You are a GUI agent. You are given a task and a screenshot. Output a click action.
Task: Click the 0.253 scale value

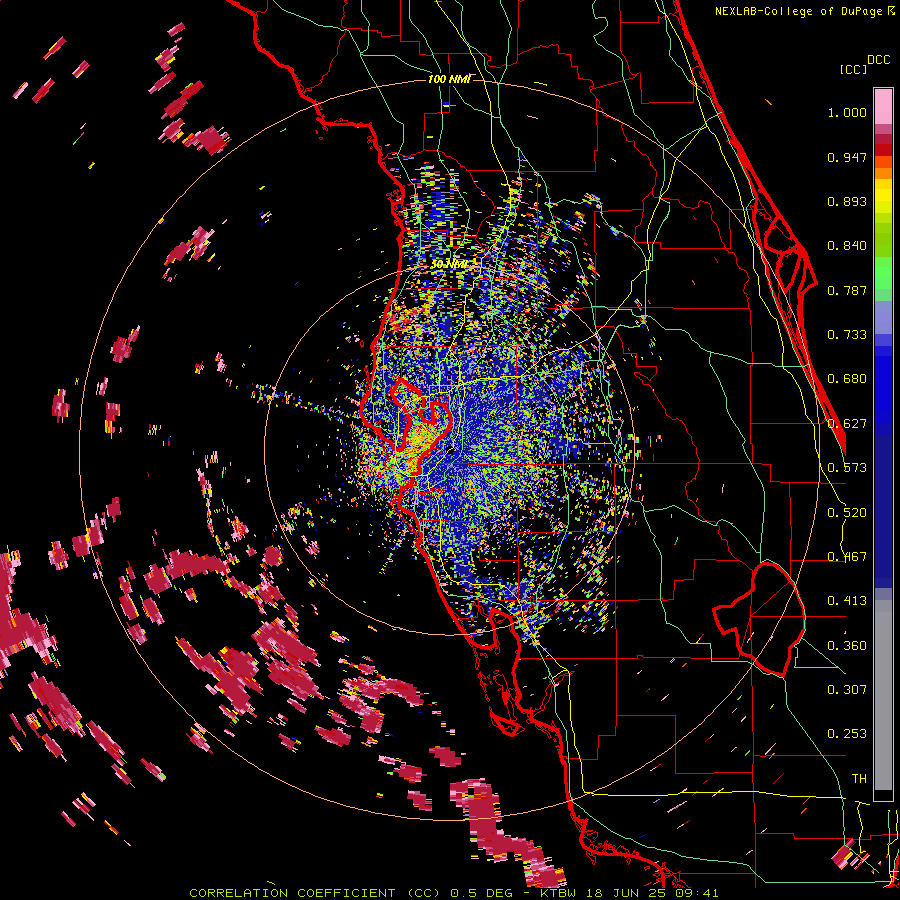(847, 734)
